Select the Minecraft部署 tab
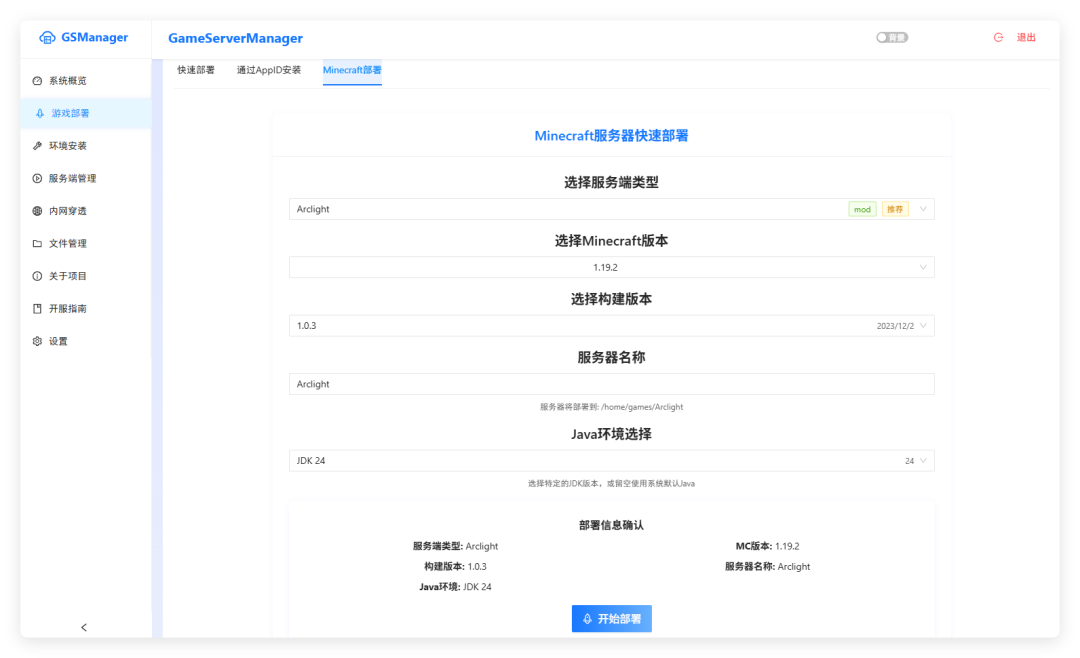This screenshot has height=658, width=1080. tap(352, 70)
